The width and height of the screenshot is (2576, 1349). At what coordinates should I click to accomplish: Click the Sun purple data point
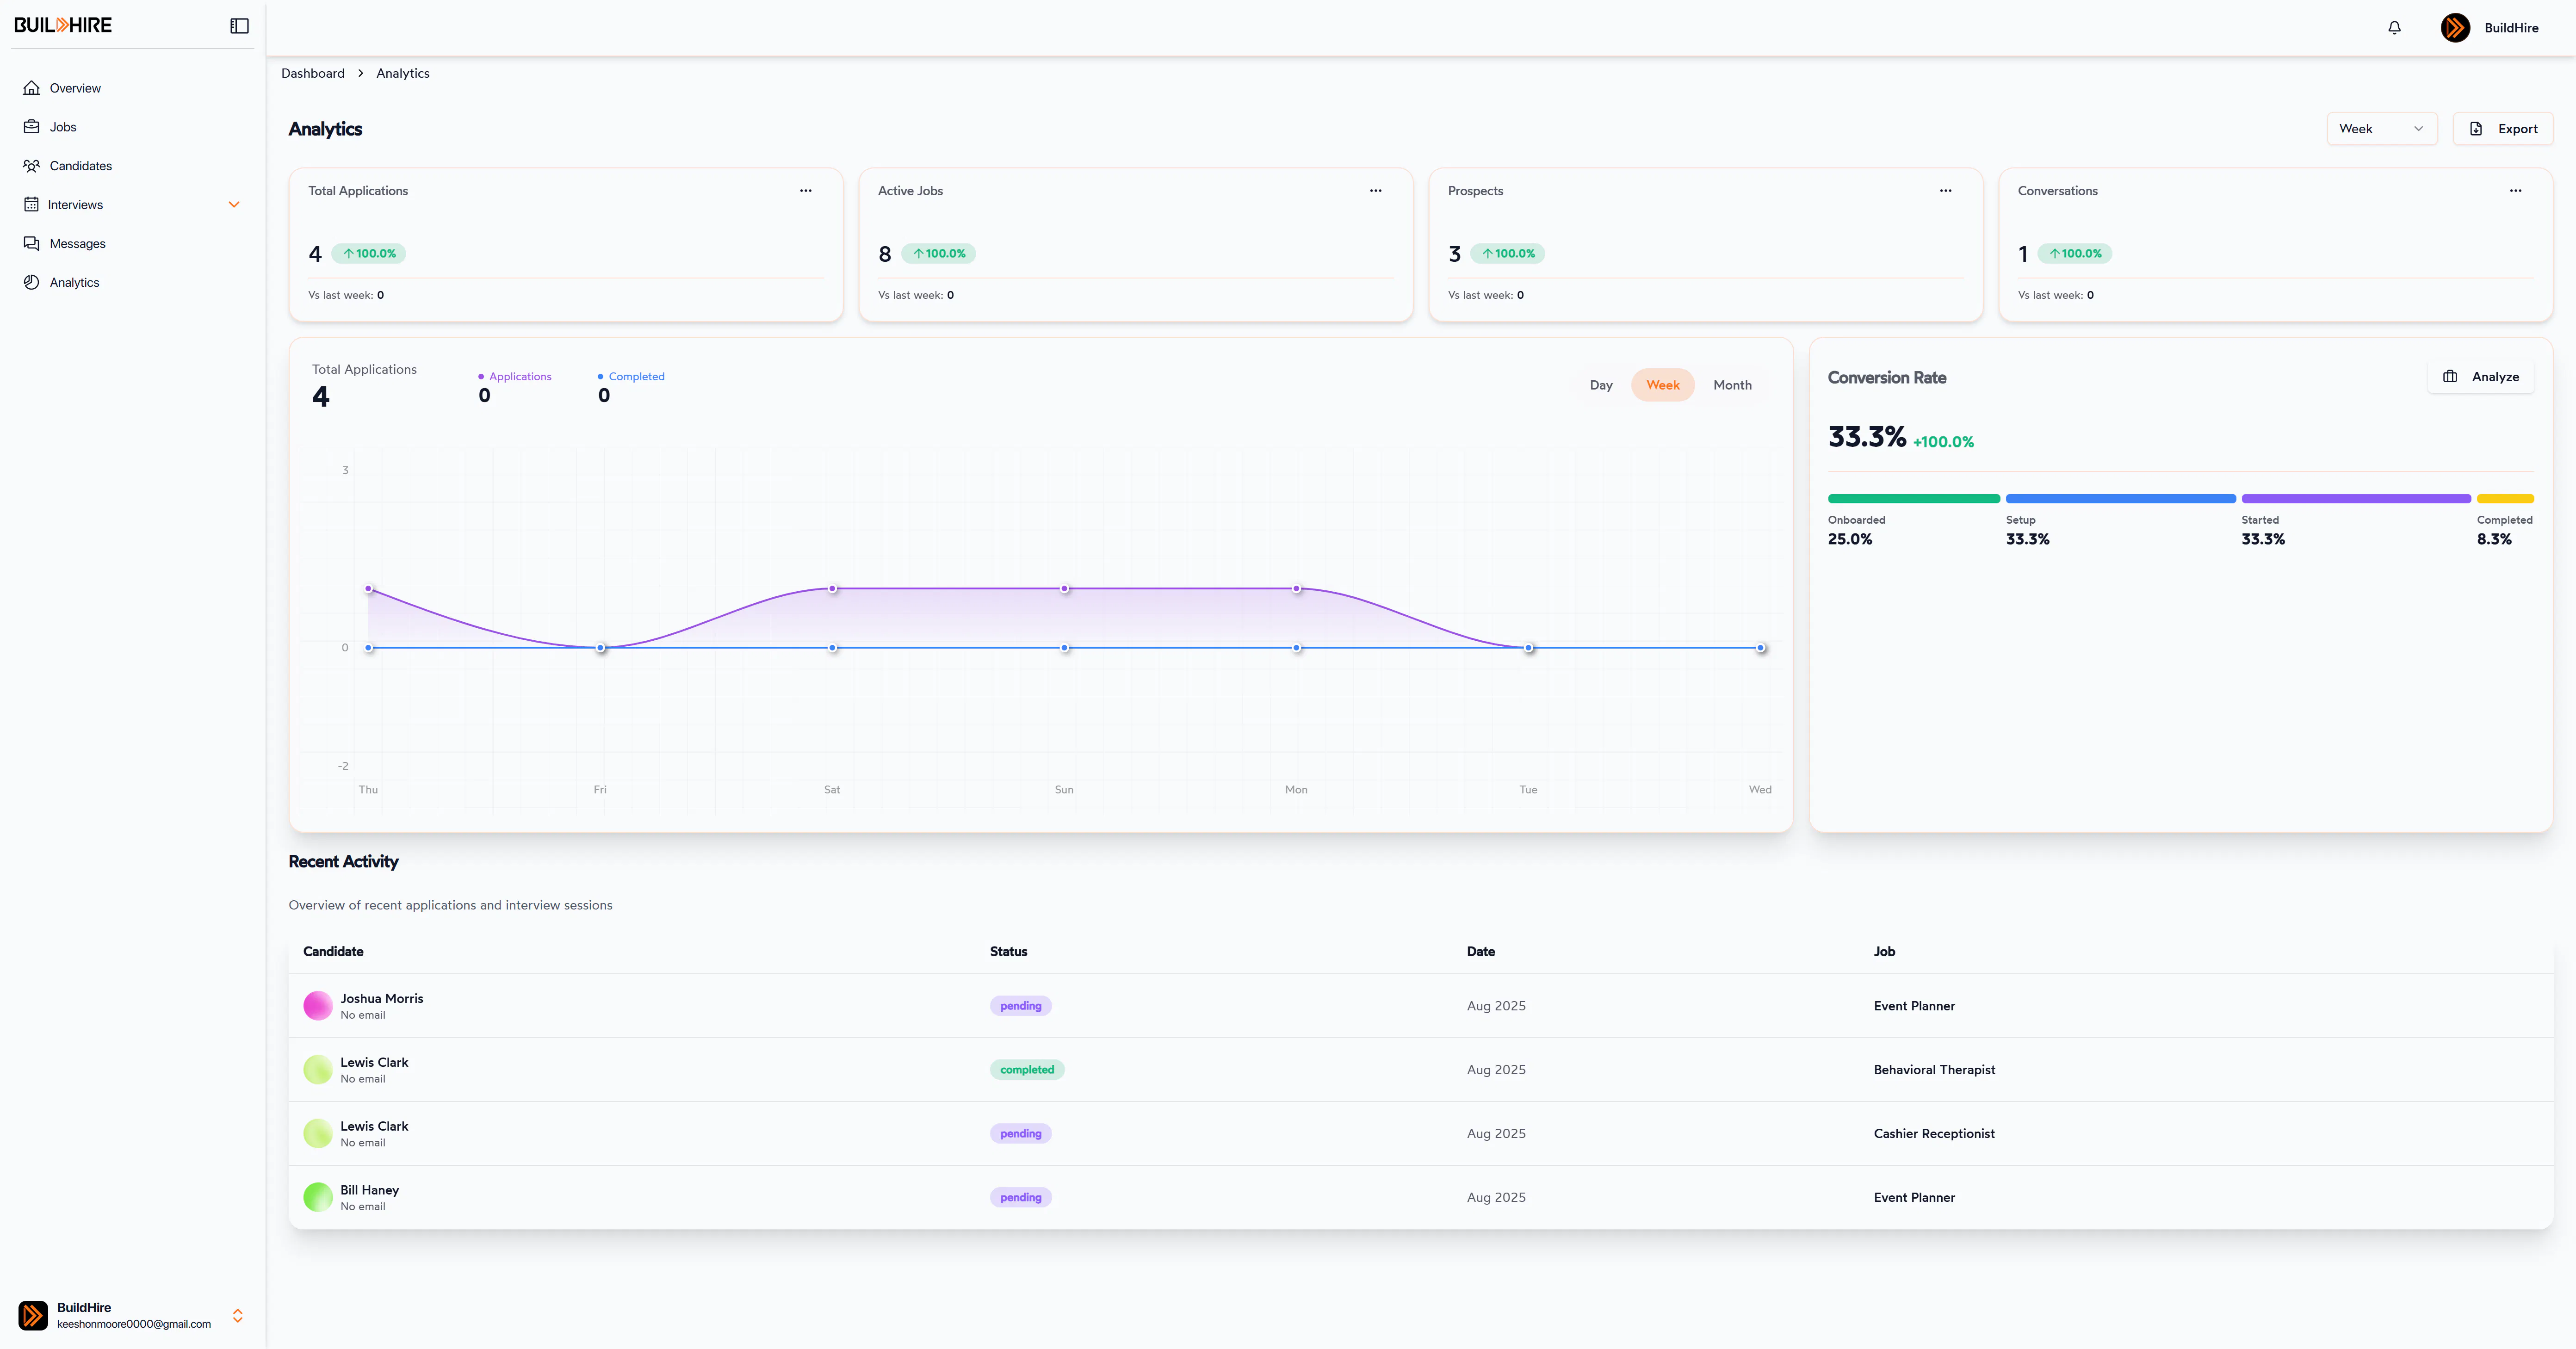[1065, 589]
